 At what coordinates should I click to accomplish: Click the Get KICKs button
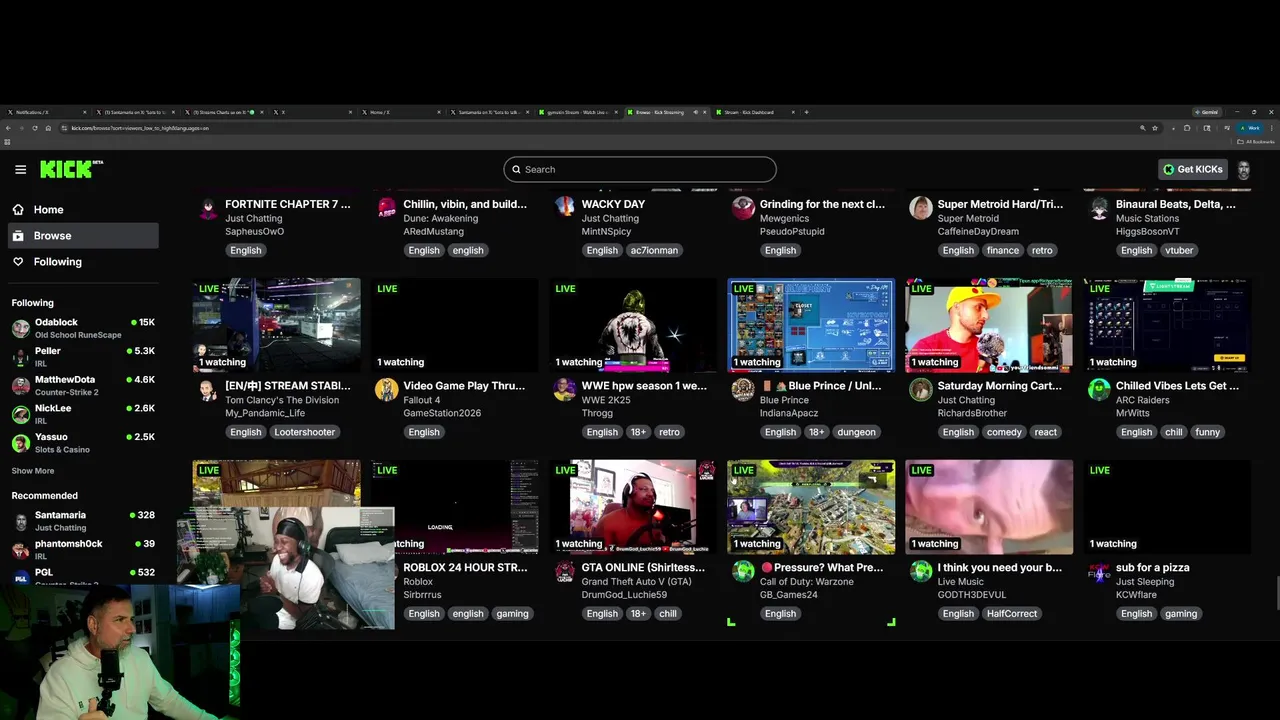(x=1193, y=169)
